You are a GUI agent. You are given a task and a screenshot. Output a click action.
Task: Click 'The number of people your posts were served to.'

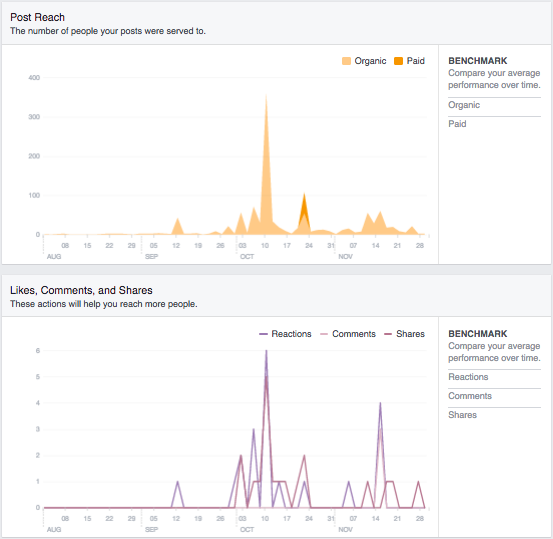tap(108, 31)
